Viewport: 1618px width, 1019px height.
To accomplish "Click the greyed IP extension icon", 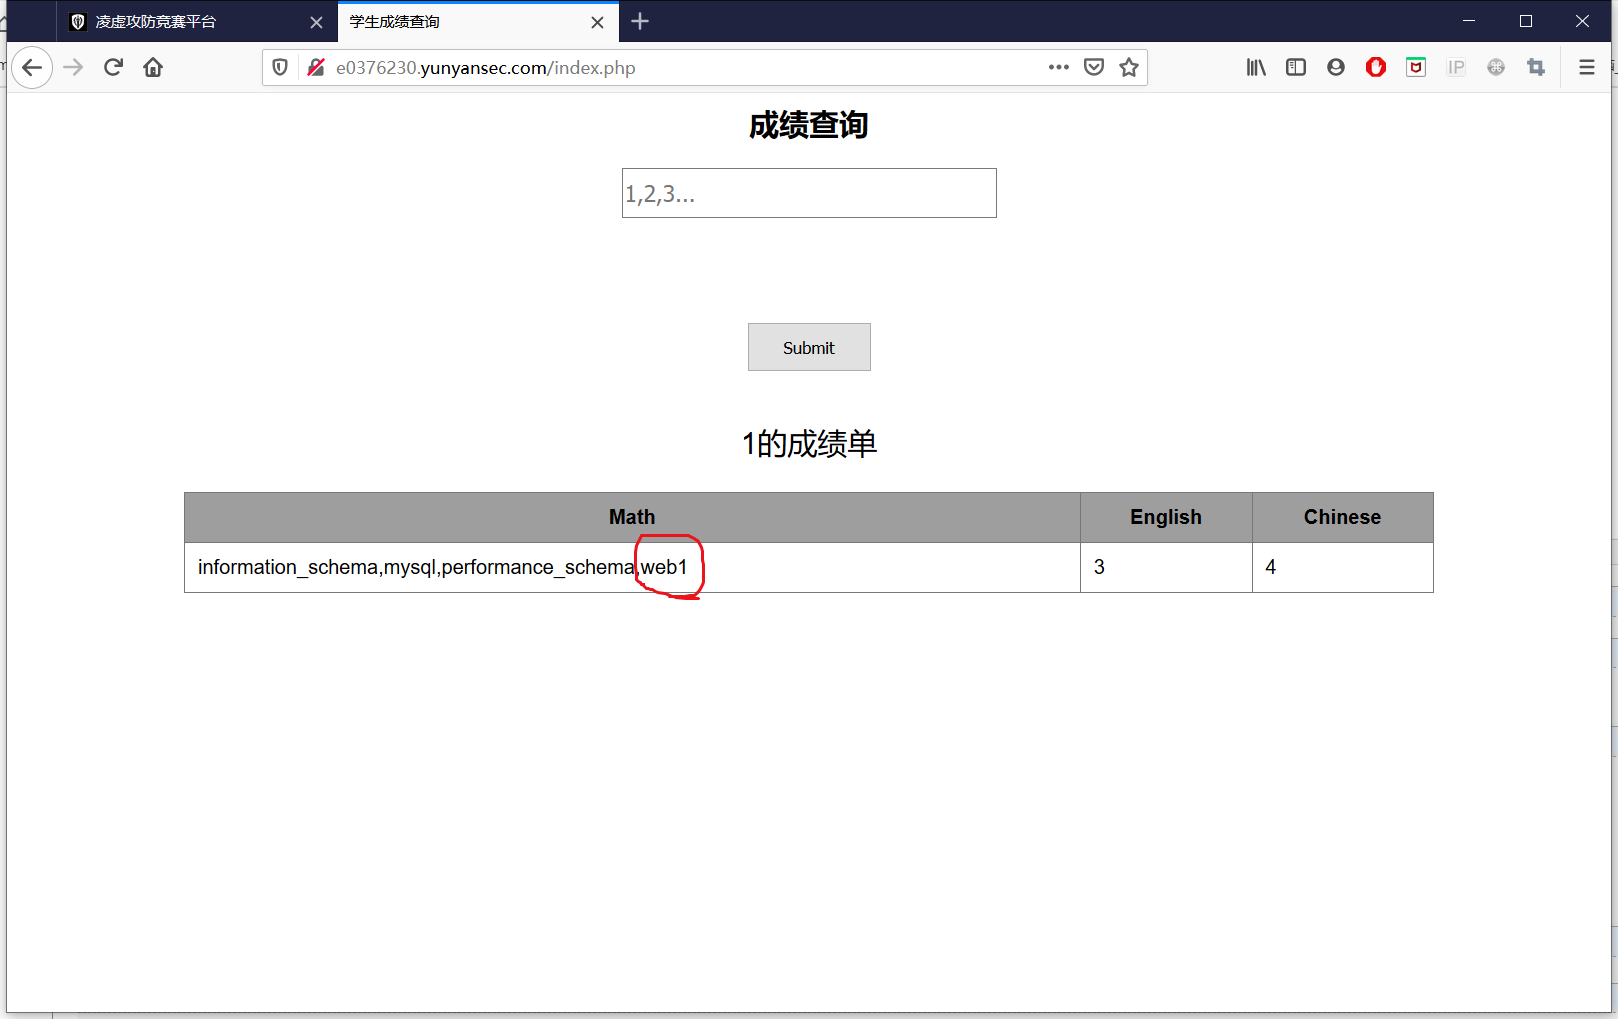I will click(x=1456, y=67).
